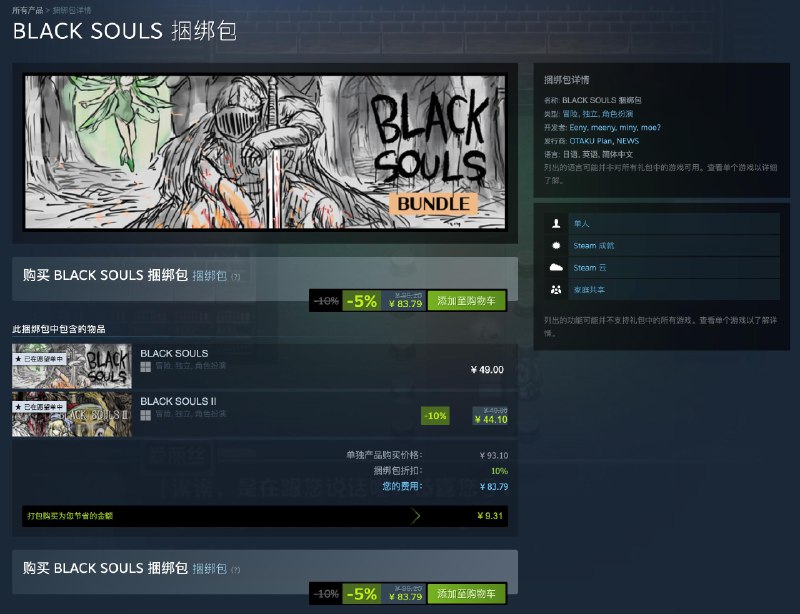Click the Windows icon under BLACK SOULS II
Screen dimensions: 800x614
coord(145,415)
